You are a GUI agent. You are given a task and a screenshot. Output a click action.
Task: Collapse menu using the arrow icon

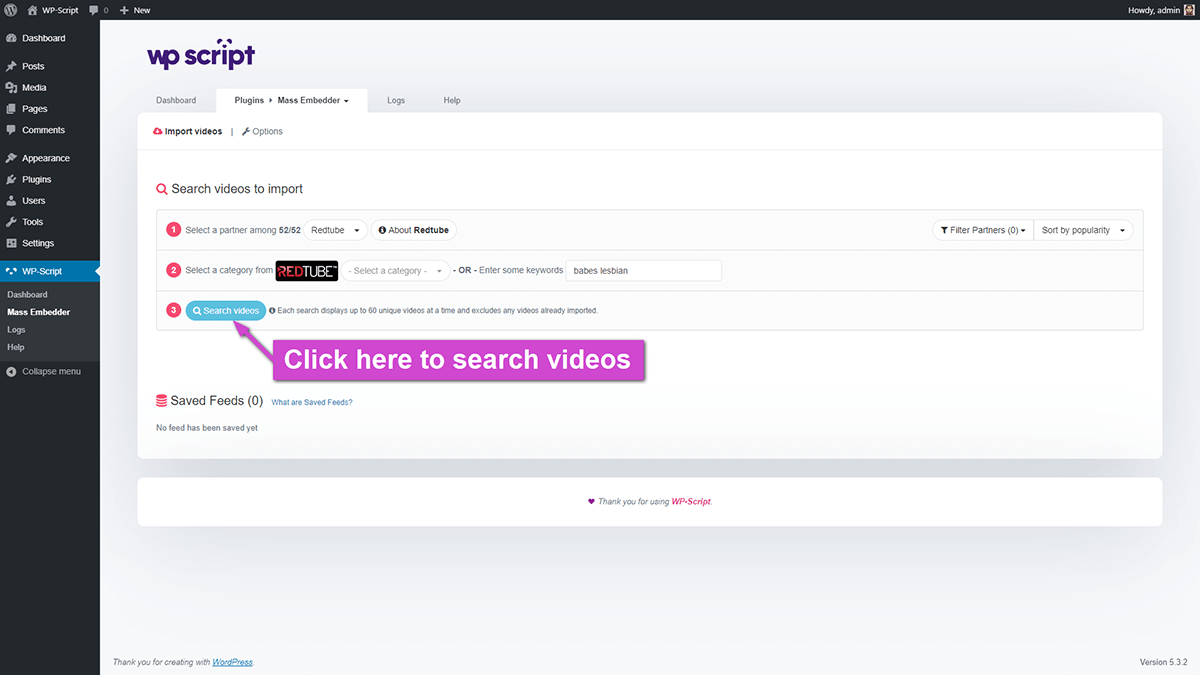pyautogui.click(x=11, y=372)
